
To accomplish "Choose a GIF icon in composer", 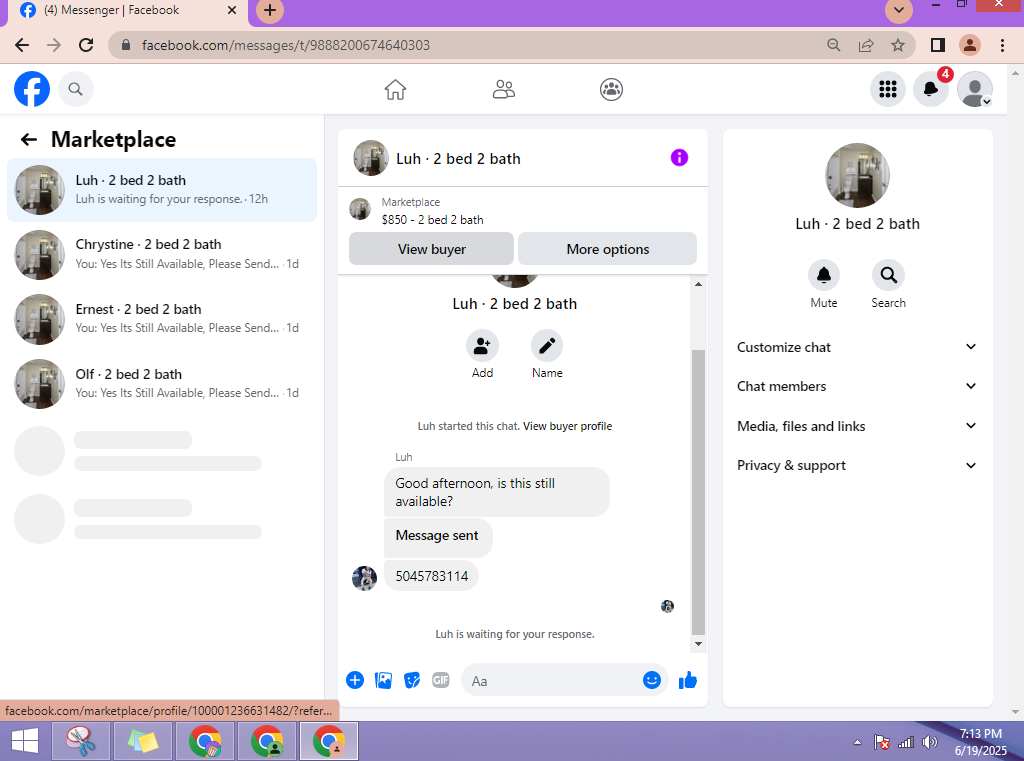I will coord(441,681).
